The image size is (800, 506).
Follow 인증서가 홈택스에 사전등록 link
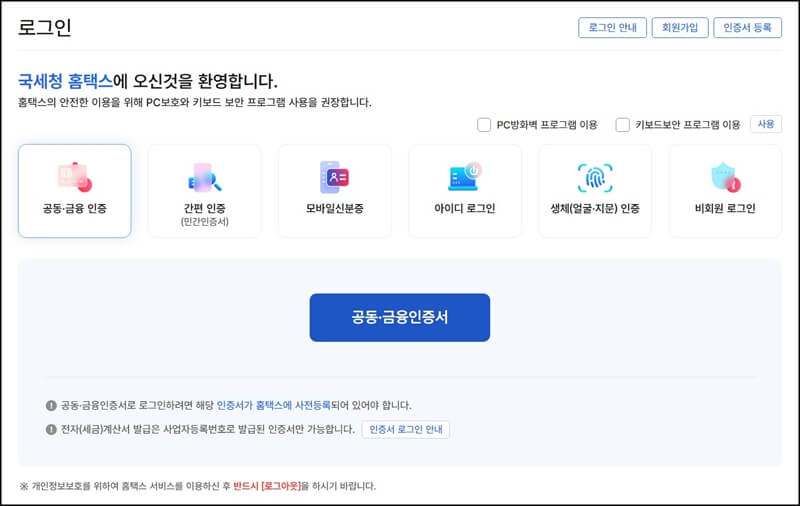coord(274,406)
